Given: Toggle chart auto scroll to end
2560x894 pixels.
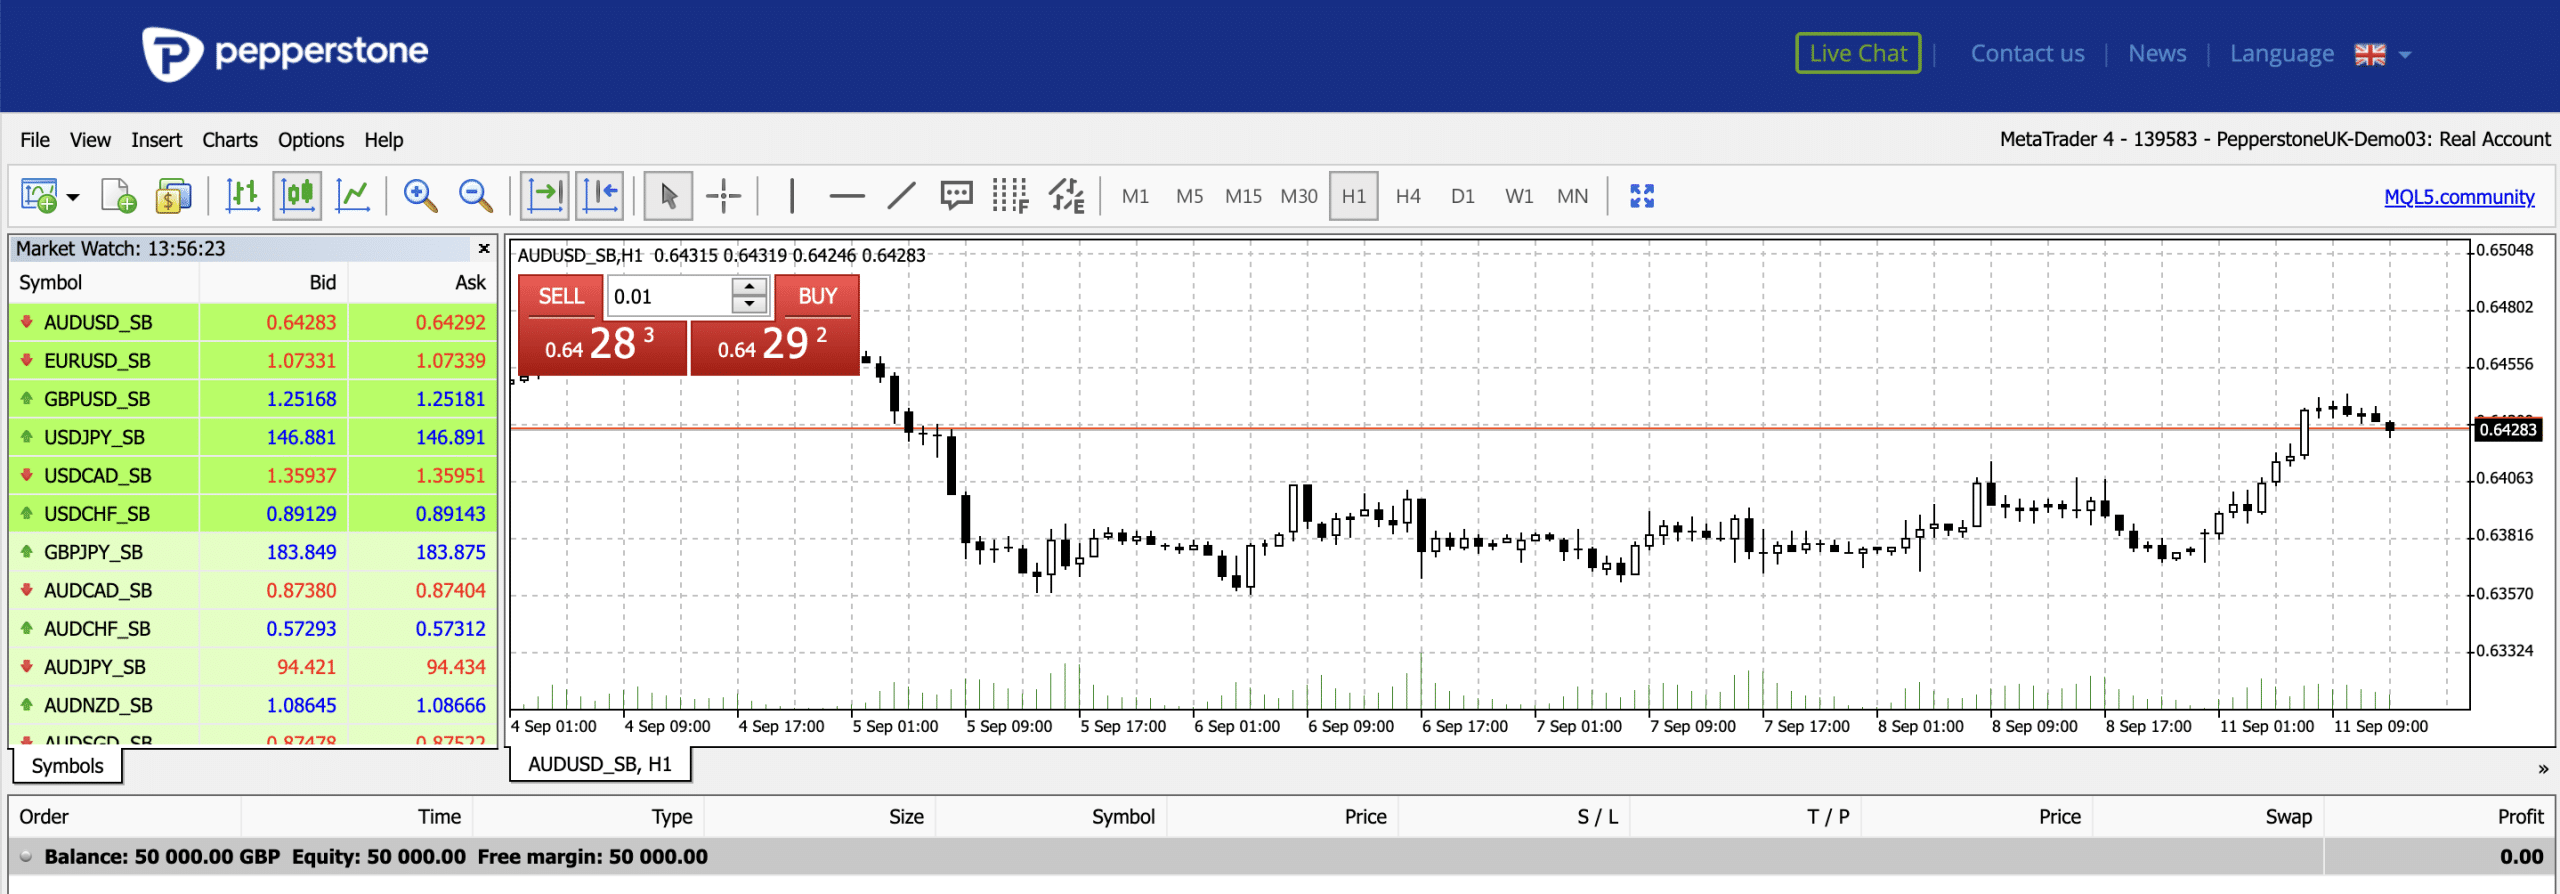Looking at the screenshot, I should 545,196.
